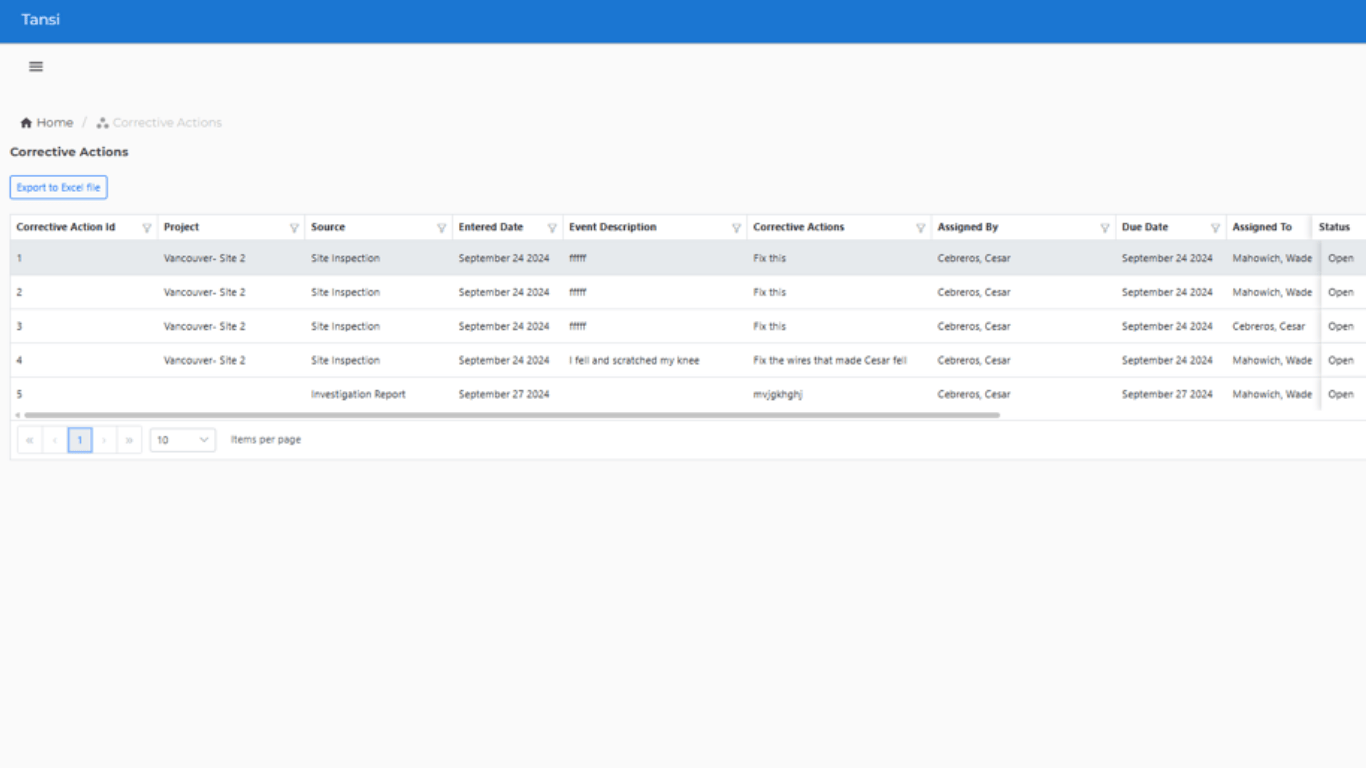Export the table to Excel file
The height and width of the screenshot is (768, 1366).
(58, 187)
